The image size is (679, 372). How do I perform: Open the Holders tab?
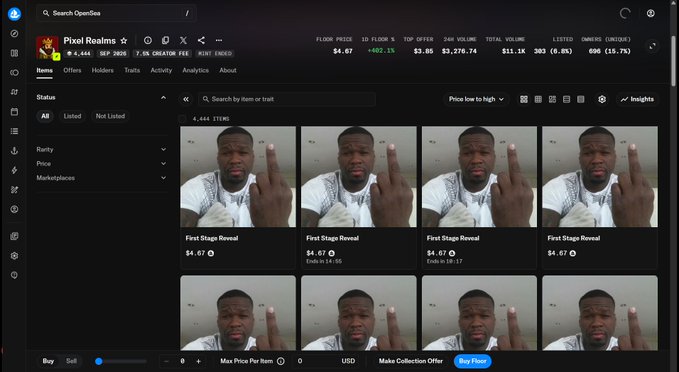(103, 70)
